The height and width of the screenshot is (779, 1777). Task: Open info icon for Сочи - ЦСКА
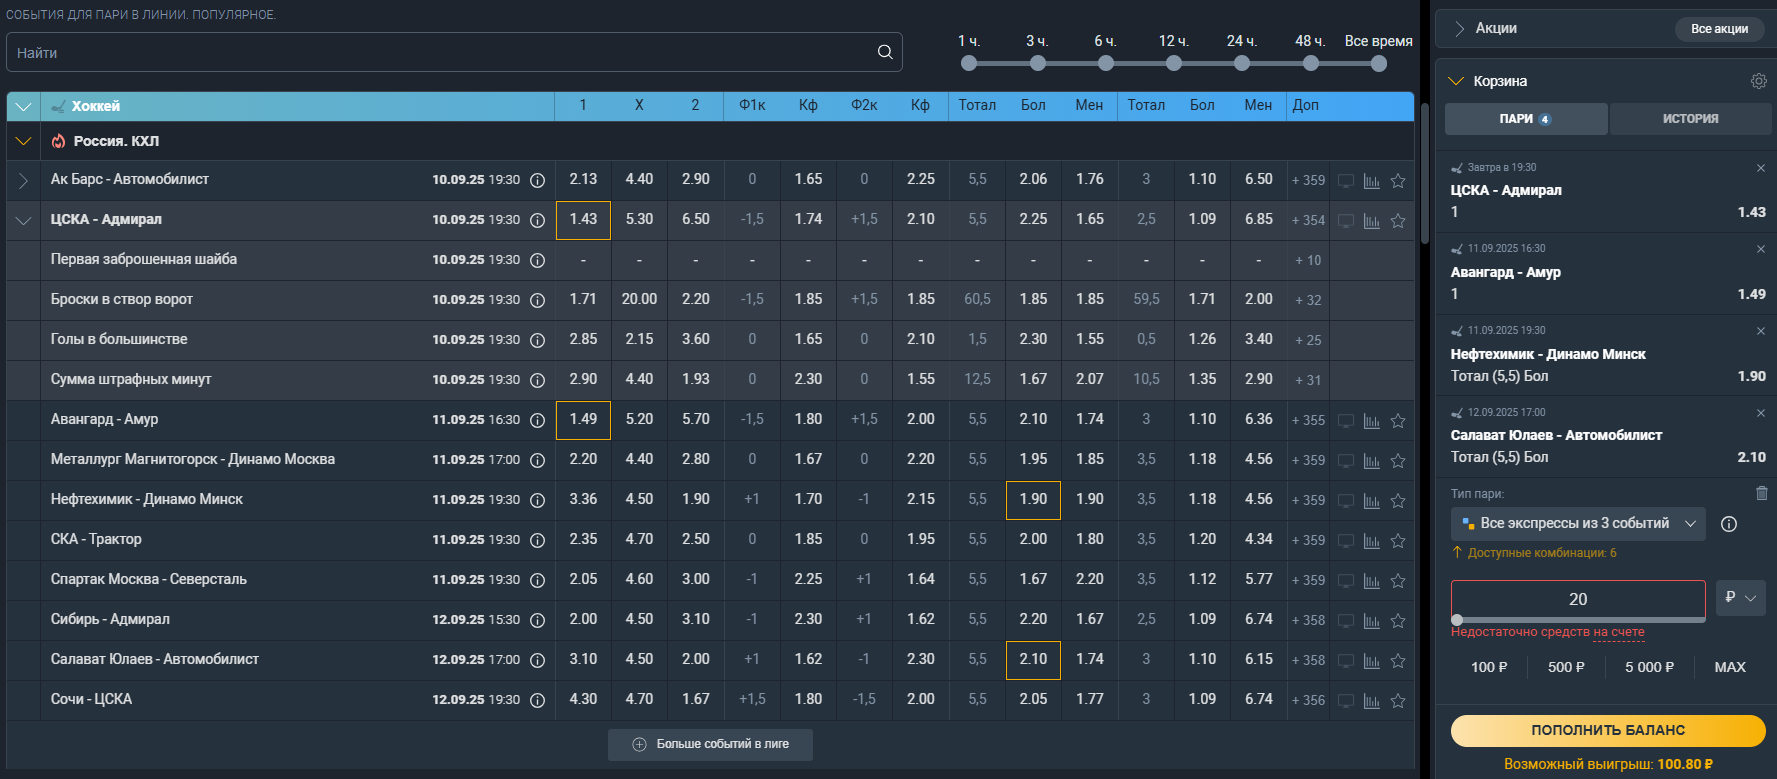pyautogui.click(x=537, y=700)
